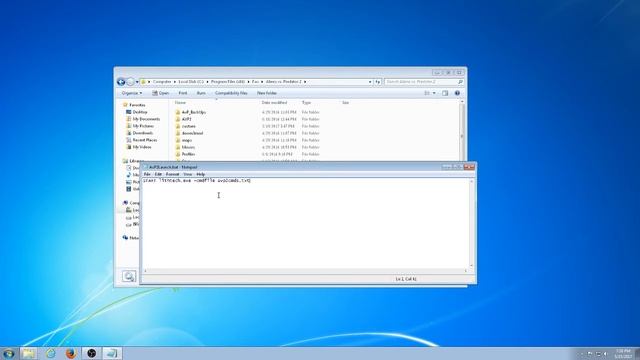Click the Explorer Back arrow button

point(121,82)
